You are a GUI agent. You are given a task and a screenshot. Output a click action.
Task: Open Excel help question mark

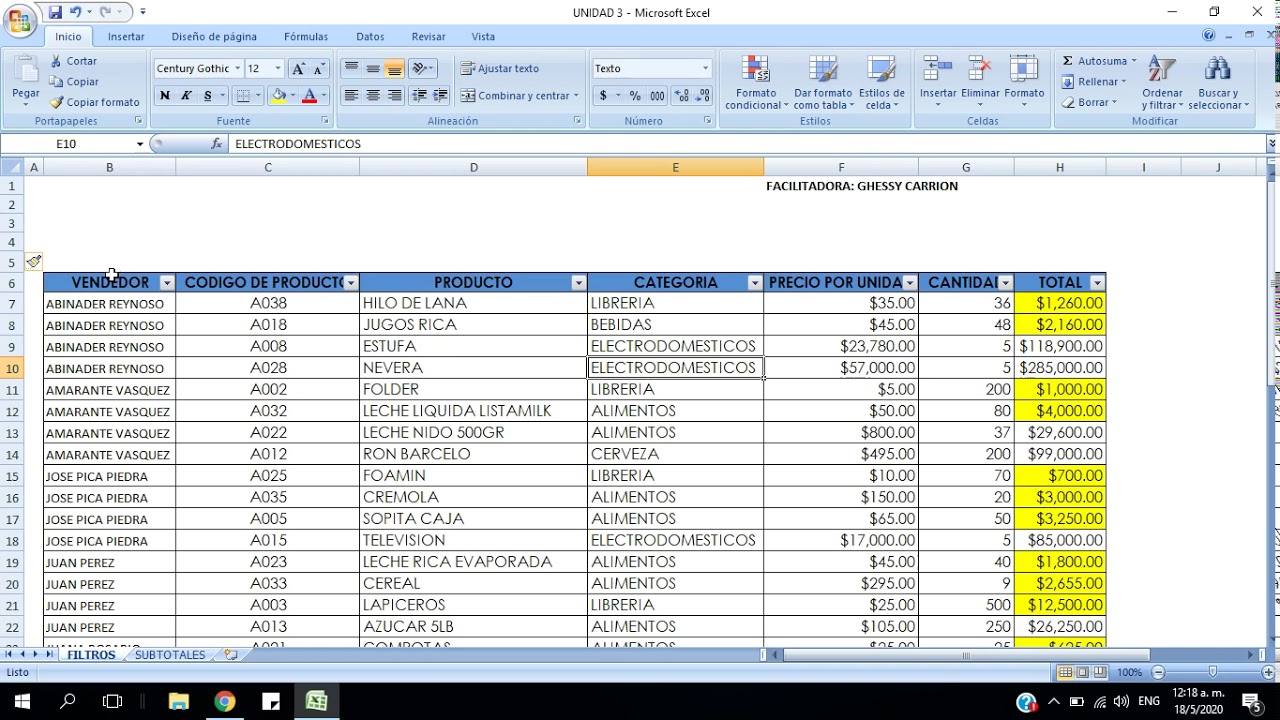[1209, 36]
